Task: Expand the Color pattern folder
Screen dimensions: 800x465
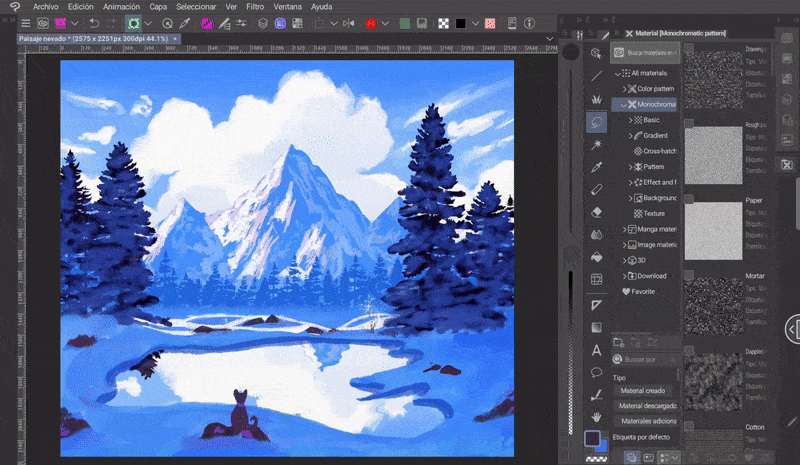Action: pos(624,89)
